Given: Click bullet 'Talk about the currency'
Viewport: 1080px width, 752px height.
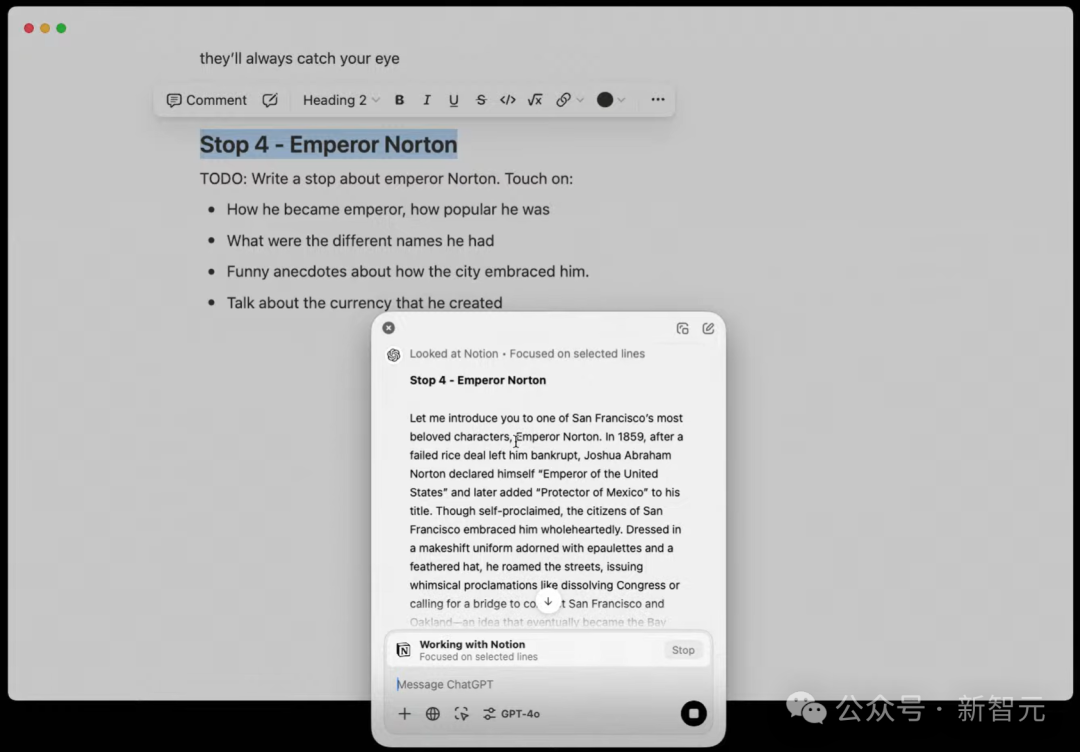Looking at the screenshot, I should coord(364,303).
